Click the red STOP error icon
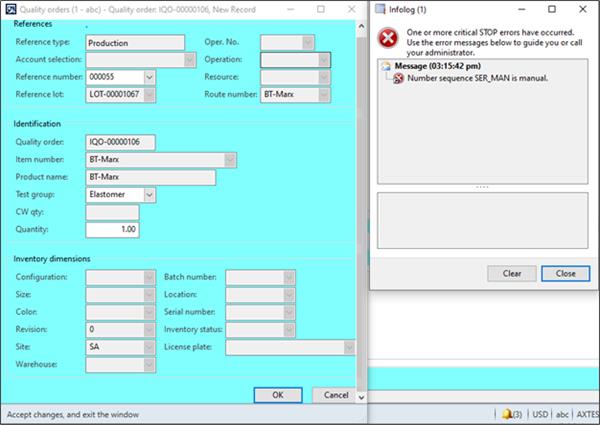 pyautogui.click(x=386, y=39)
